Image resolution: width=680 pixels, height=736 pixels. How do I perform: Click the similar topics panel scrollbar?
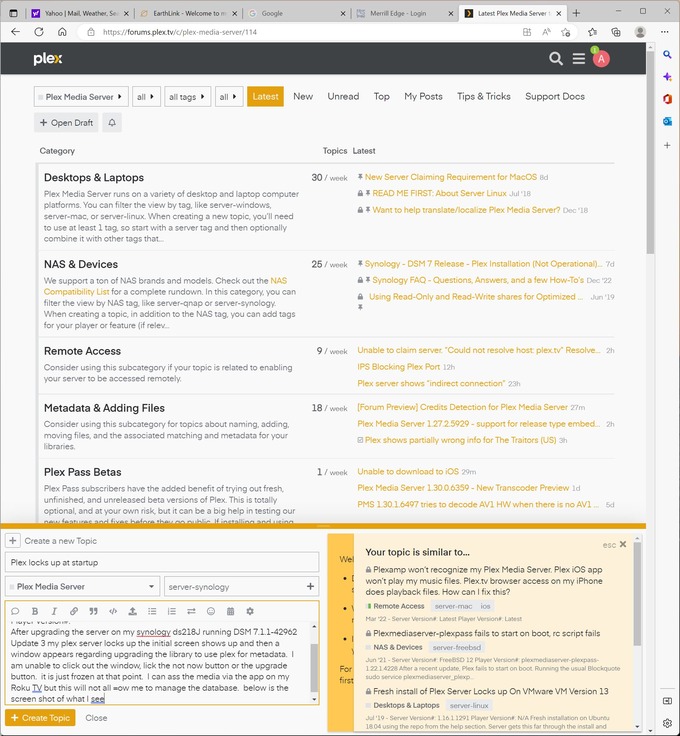637,594
